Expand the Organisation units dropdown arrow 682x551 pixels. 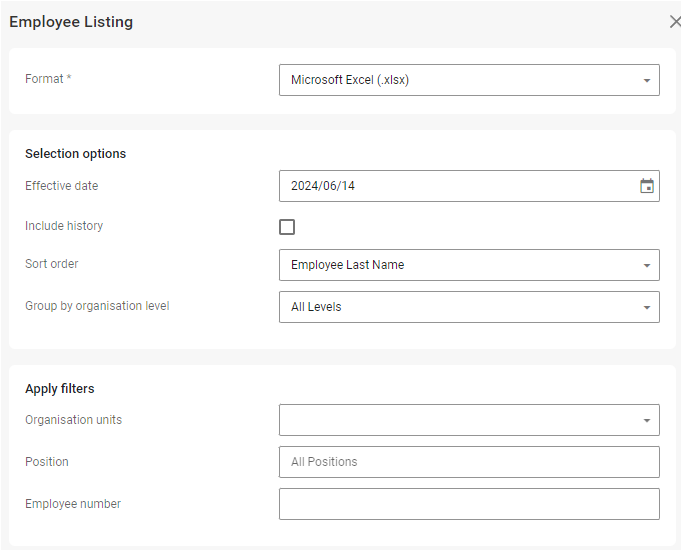(x=646, y=421)
